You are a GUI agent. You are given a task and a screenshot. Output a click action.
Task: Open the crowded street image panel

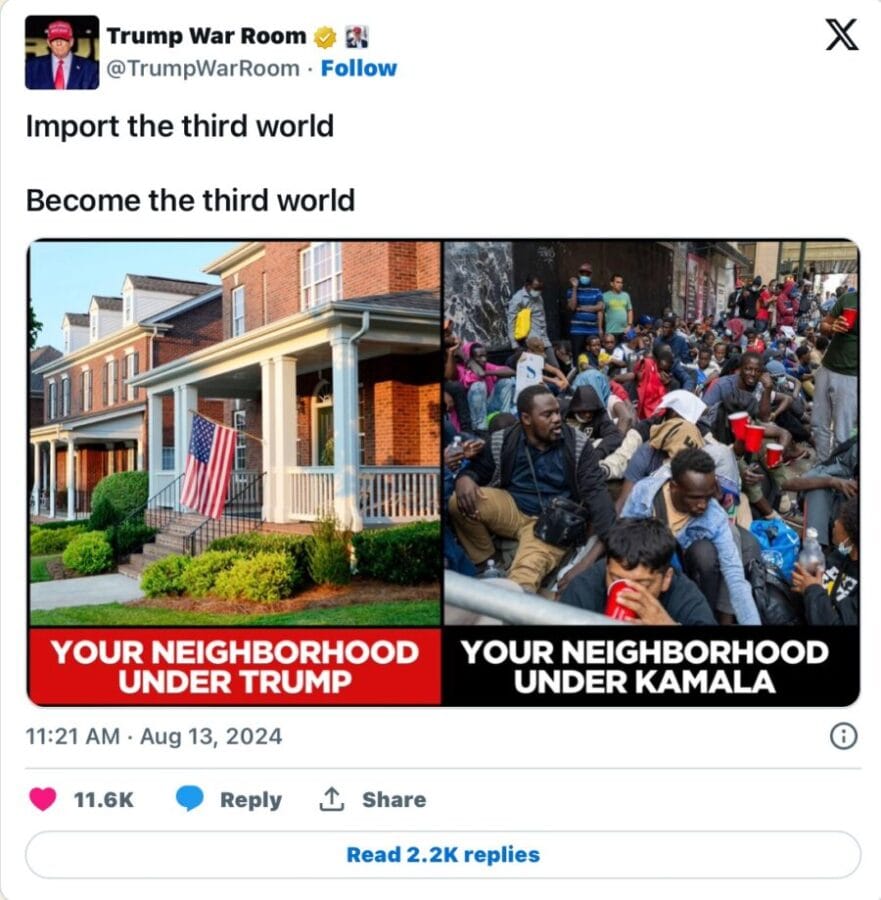pos(651,472)
